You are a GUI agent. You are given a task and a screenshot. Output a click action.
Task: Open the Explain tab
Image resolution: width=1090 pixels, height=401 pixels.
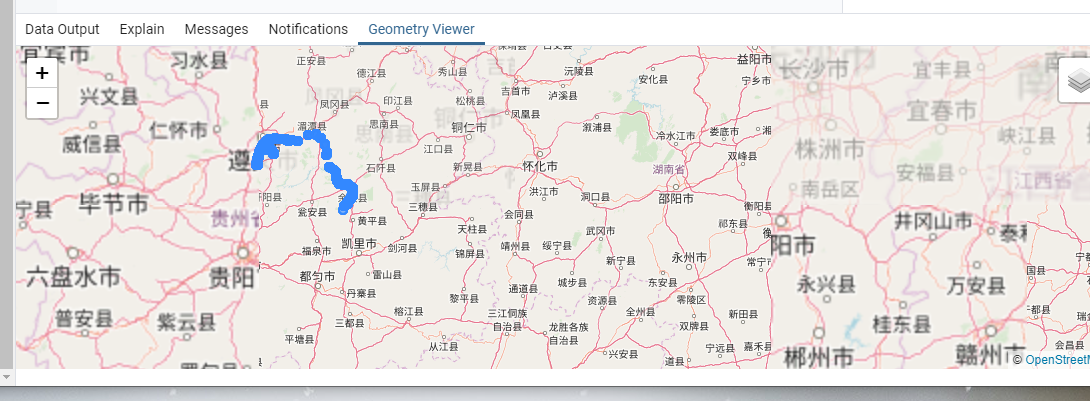coord(142,29)
